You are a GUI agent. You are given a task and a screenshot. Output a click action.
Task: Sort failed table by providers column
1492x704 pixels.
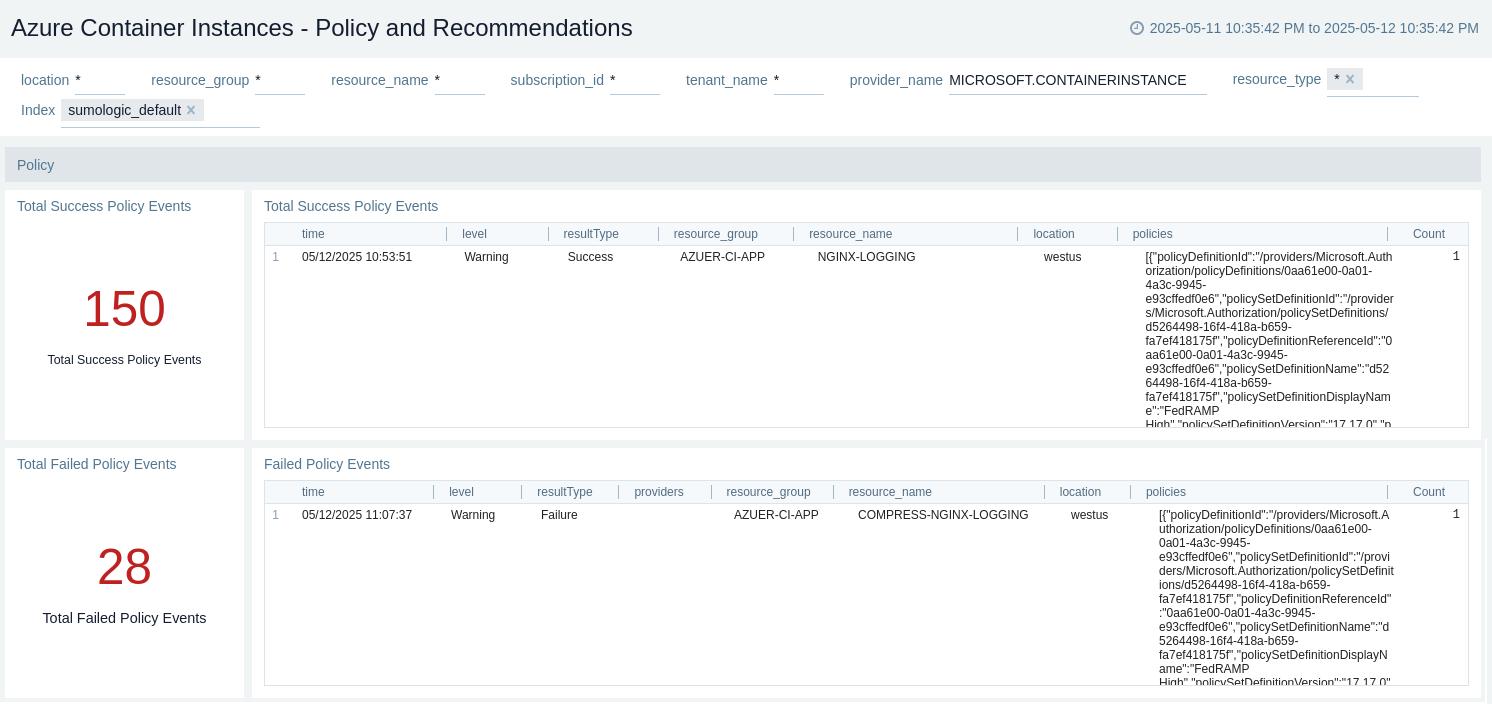[x=659, y=492]
